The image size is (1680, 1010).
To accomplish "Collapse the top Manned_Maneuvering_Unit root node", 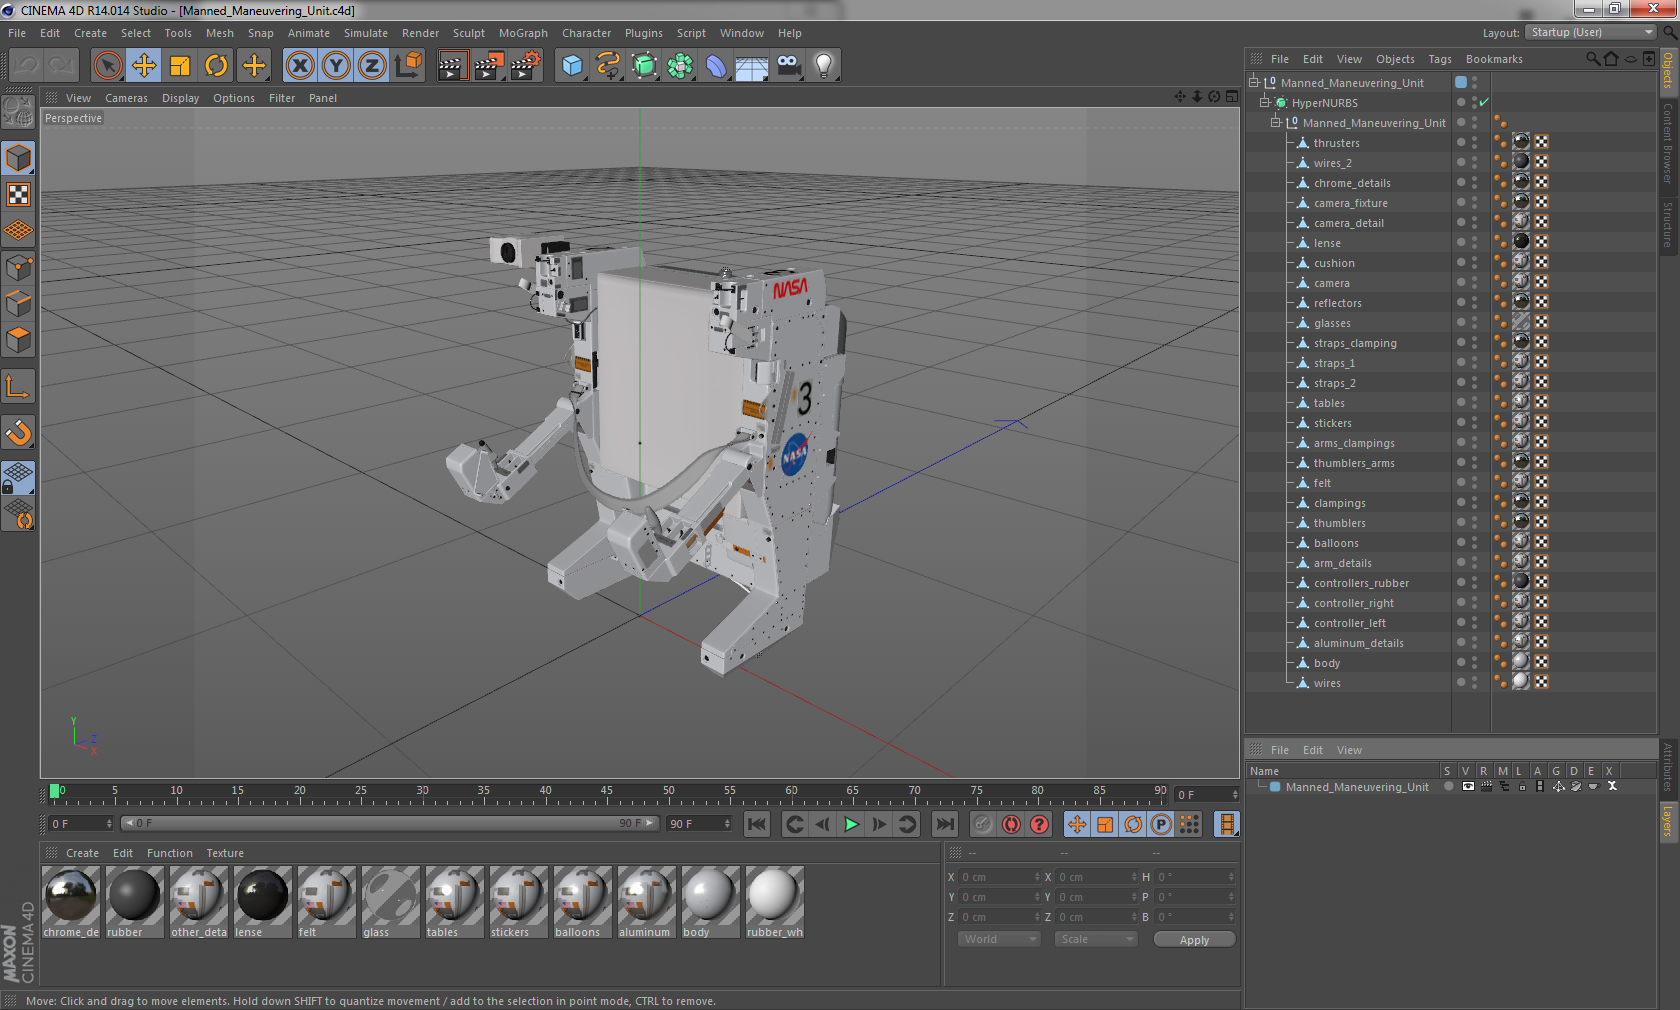I will pos(1254,82).
